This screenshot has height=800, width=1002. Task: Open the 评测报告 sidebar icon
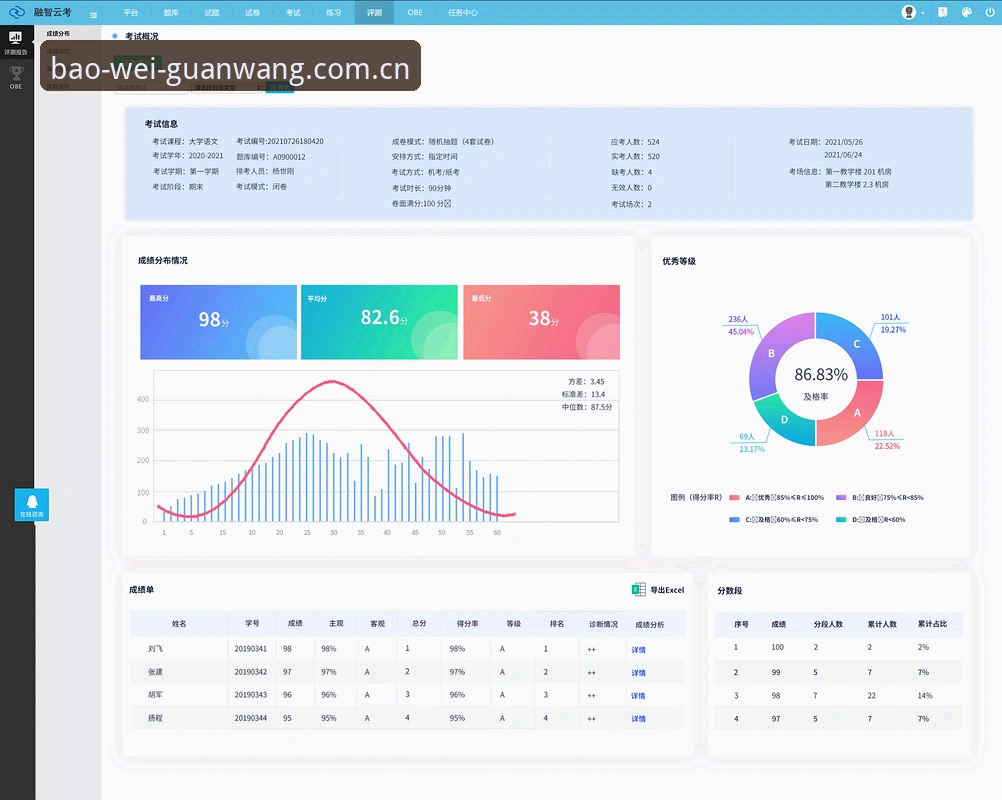[16, 42]
